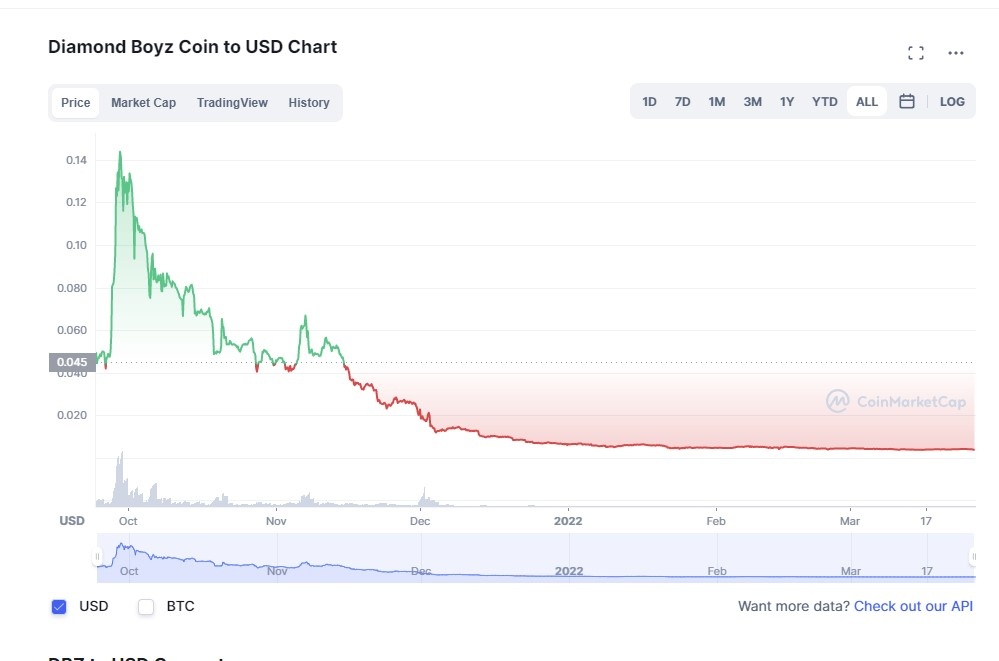Open the fullscreen chart view
999x661 pixels.
(x=916, y=52)
